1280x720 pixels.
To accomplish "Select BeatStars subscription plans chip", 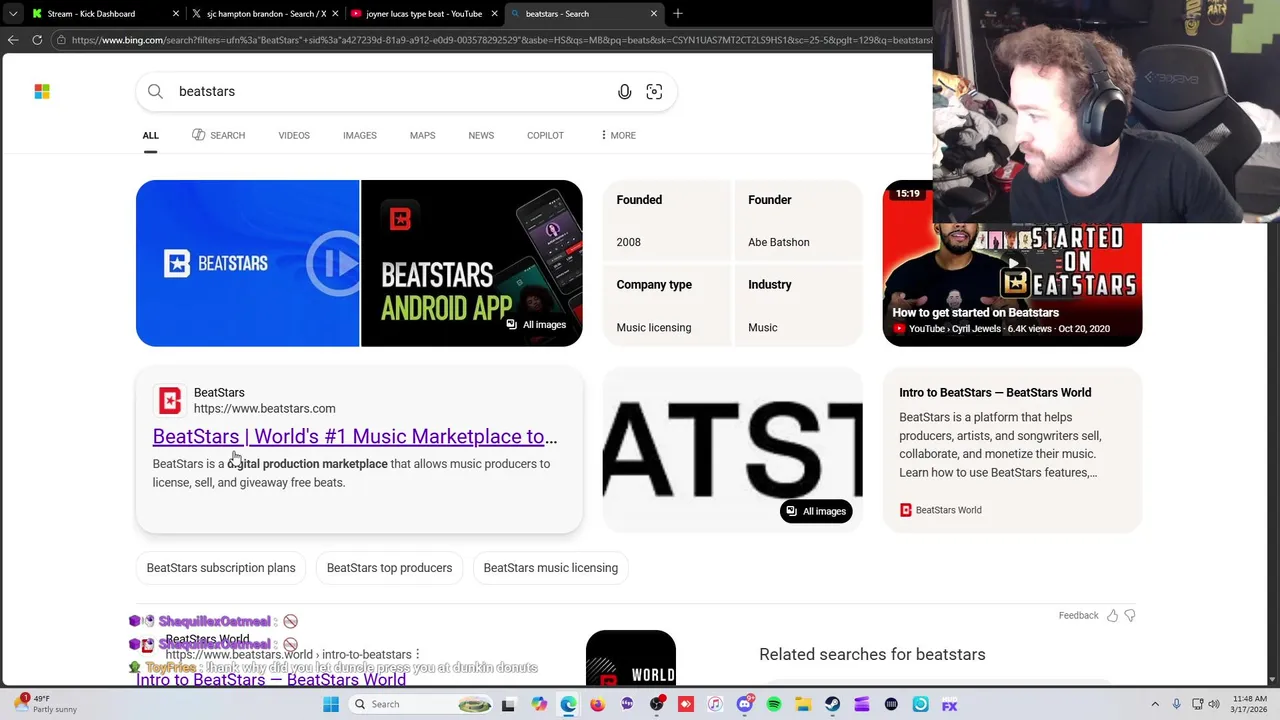I will pos(221,568).
